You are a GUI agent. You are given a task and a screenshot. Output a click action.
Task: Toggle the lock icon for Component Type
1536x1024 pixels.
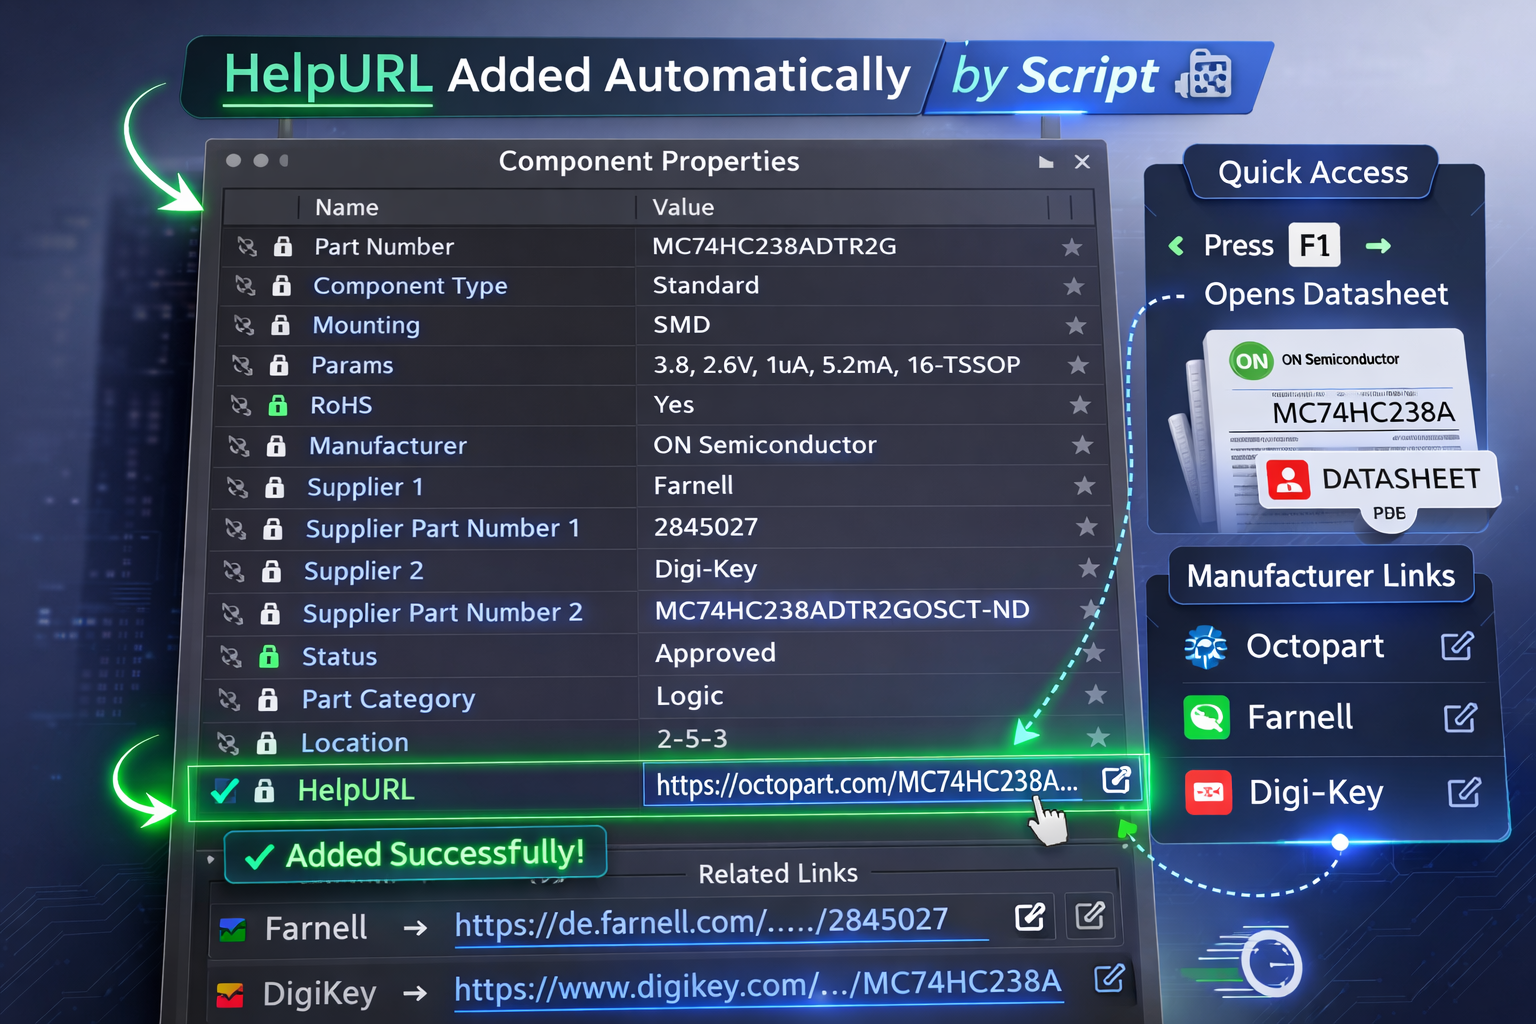[282, 286]
